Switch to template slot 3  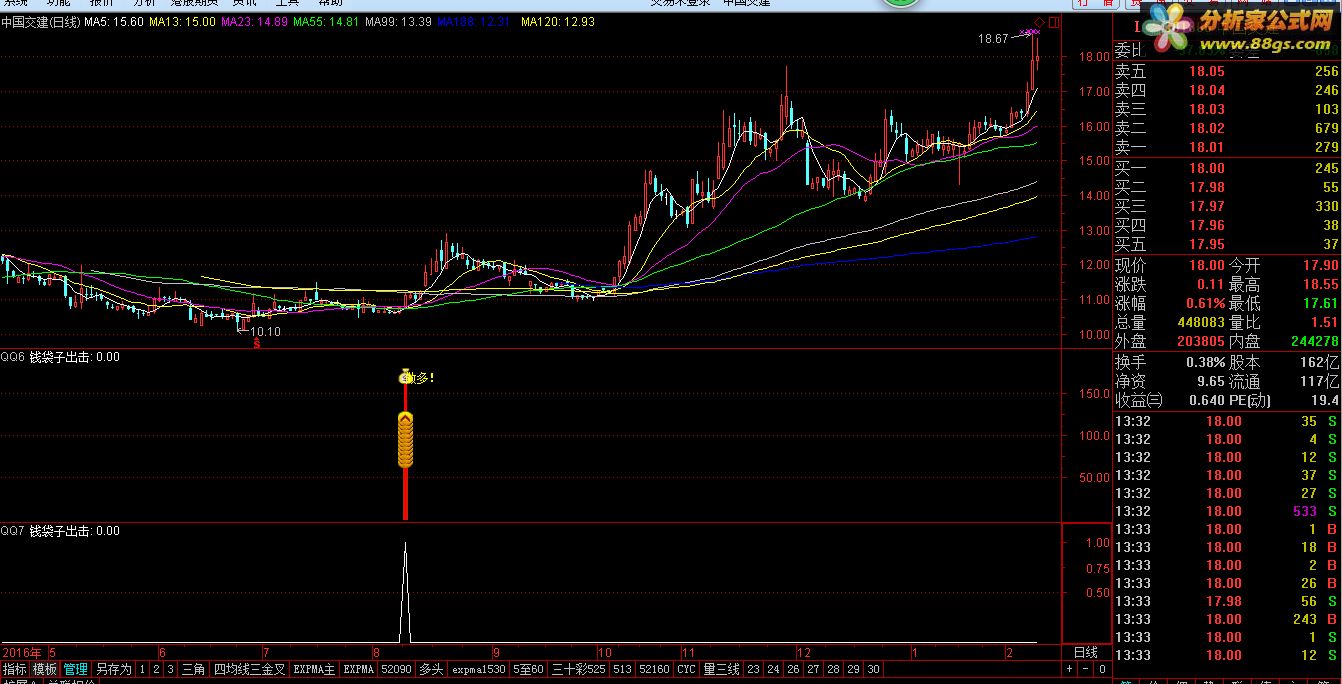170,669
